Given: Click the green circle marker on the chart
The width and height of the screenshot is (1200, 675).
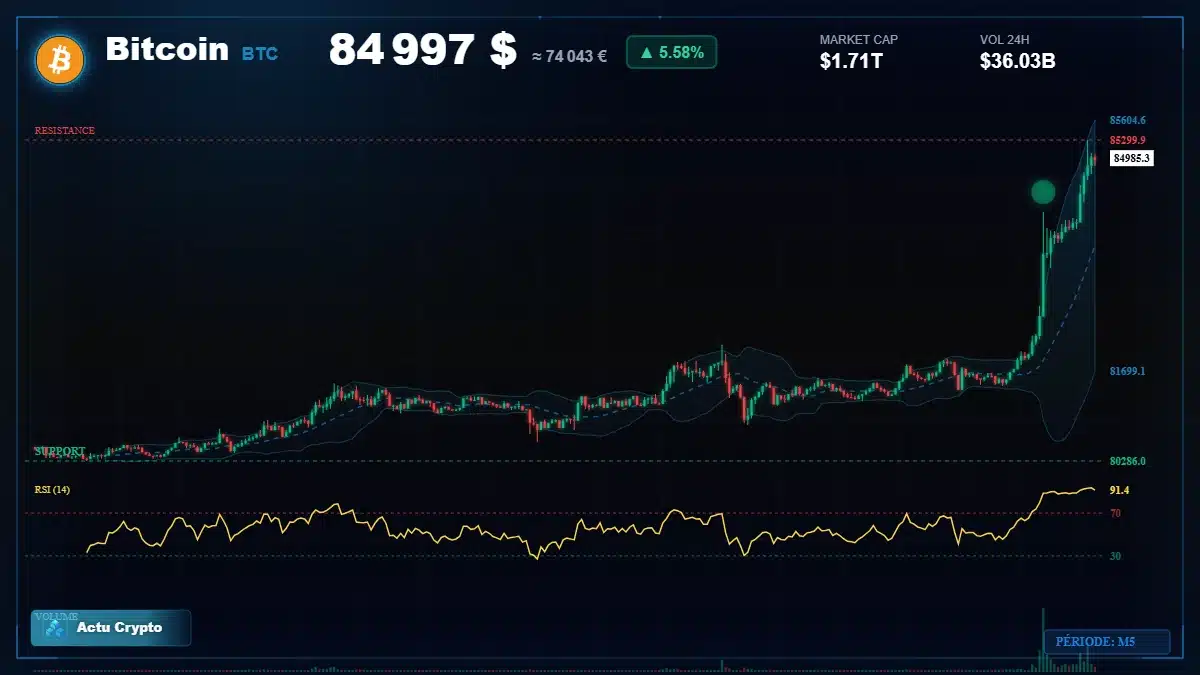Looking at the screenshot, I should click(x=1043, y=192).
